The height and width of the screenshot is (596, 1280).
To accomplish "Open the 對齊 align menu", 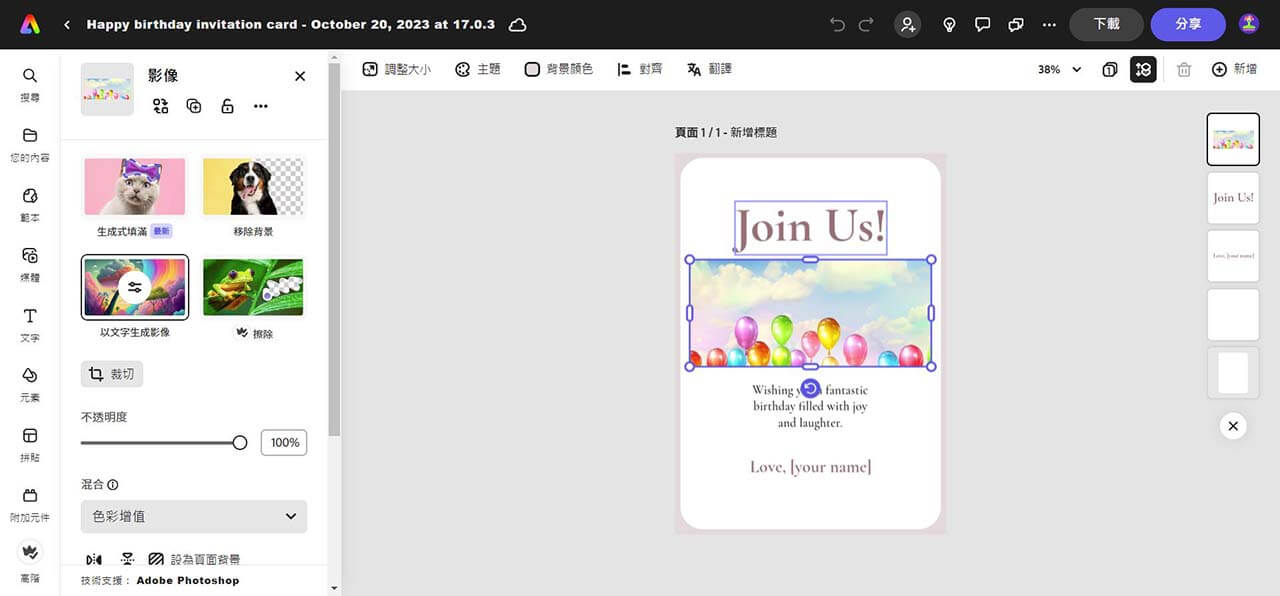I will [x=639, y=69].
